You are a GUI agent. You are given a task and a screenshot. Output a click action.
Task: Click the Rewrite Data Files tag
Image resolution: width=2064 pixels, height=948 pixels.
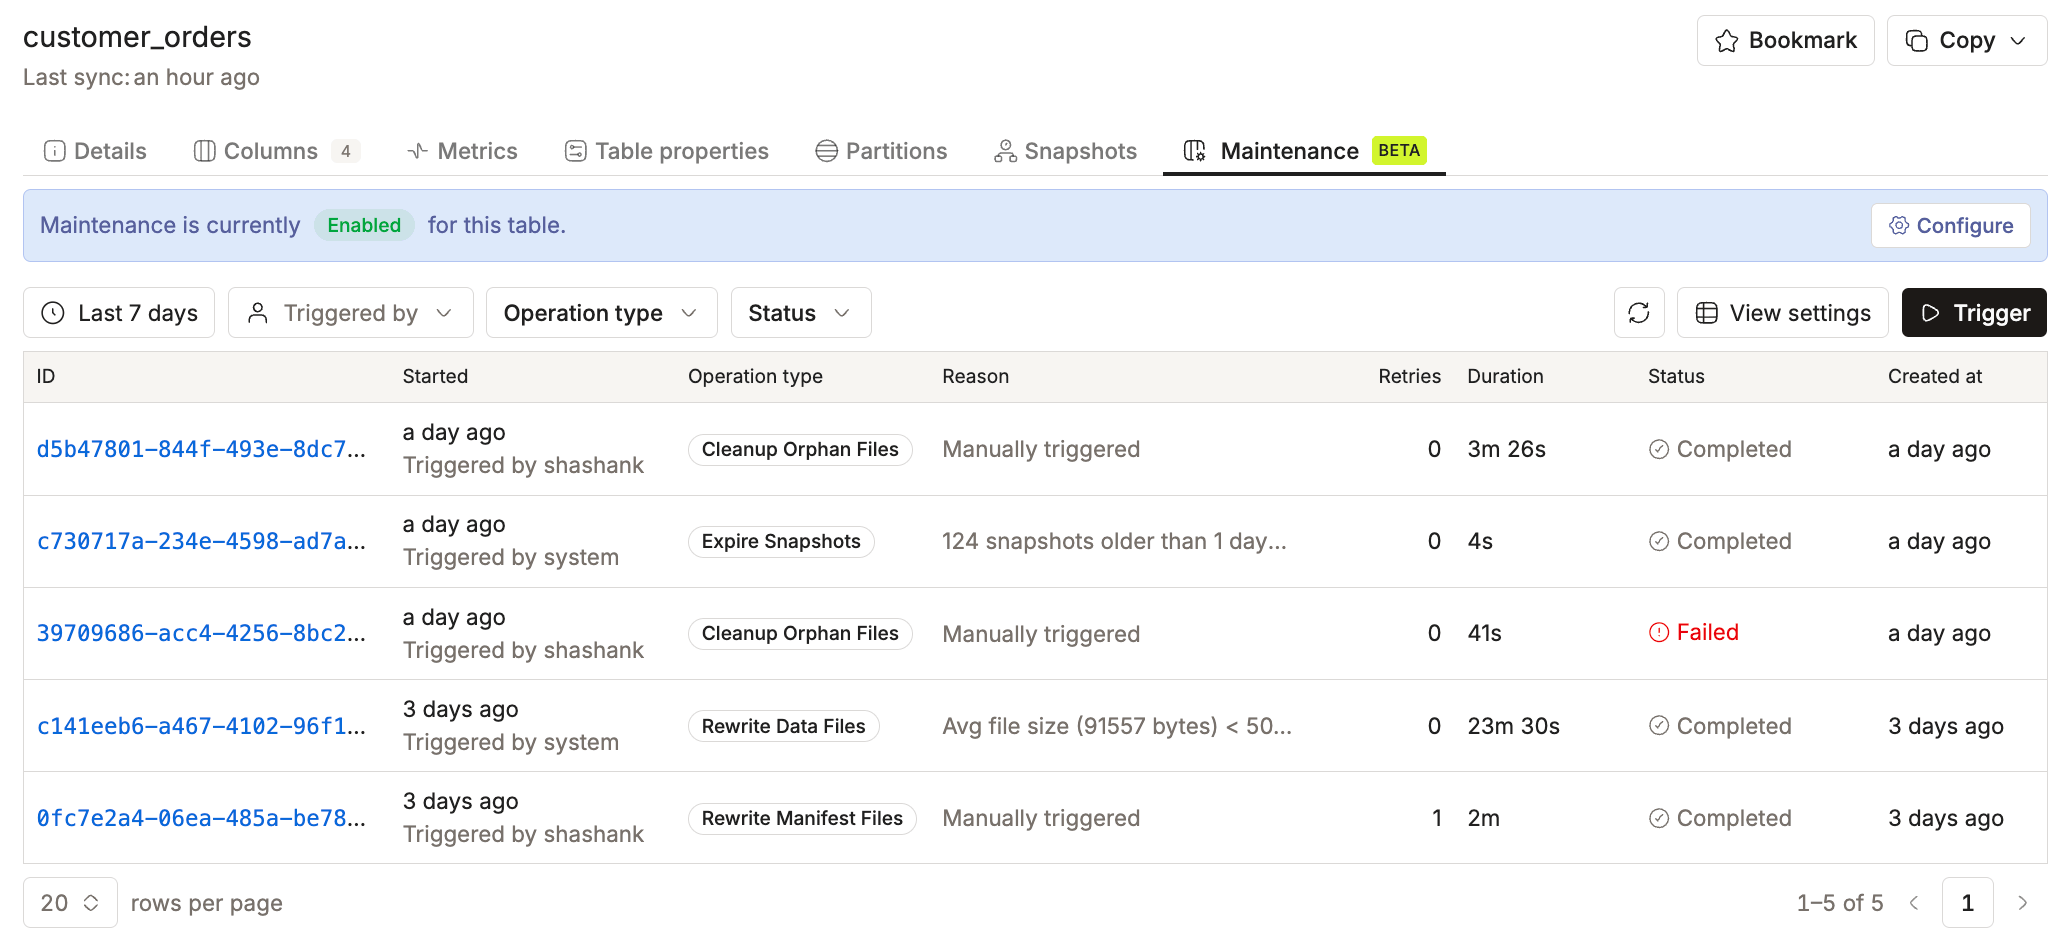[783, 726]
